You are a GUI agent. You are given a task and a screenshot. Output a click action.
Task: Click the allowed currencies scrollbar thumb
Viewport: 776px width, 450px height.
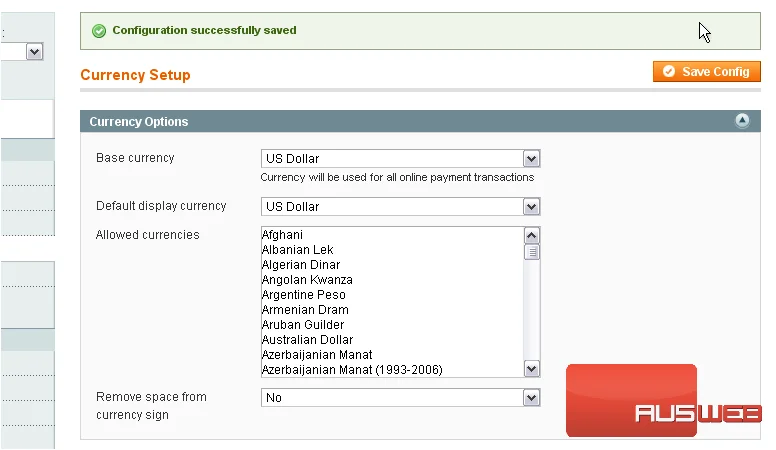[532, 252]
